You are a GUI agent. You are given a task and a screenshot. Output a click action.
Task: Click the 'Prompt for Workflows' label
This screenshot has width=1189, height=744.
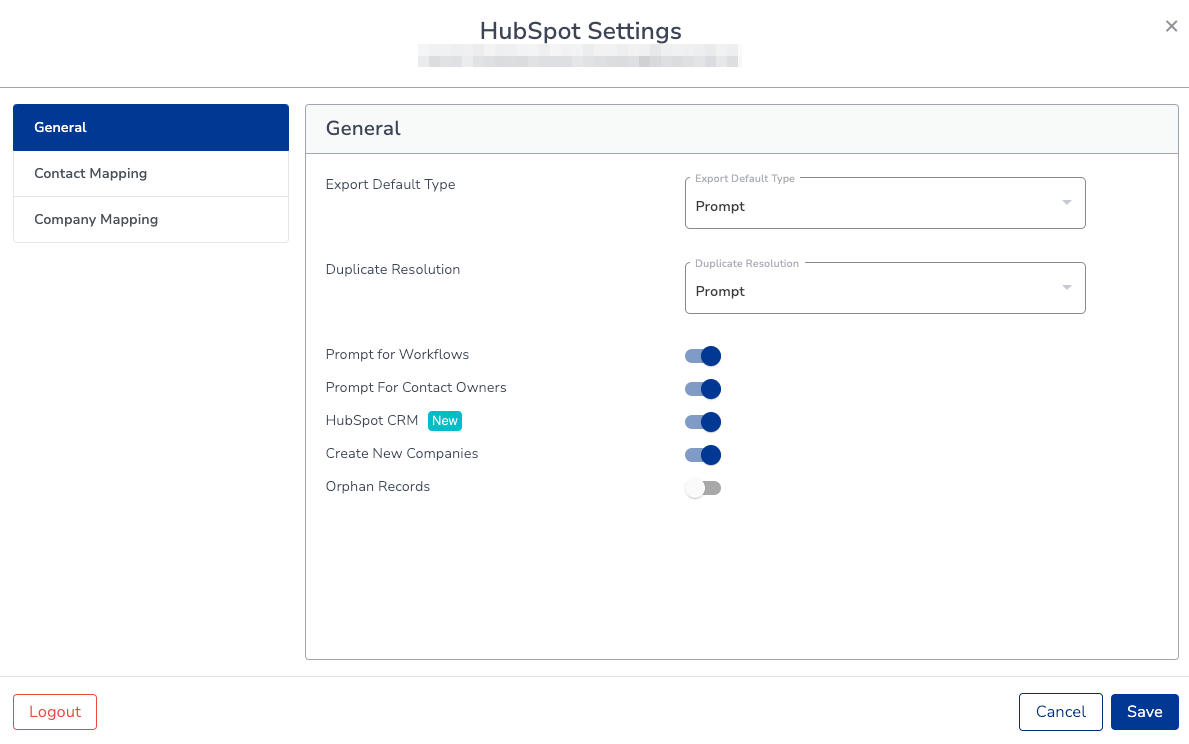pyautogui.click(x=397, y=354)
